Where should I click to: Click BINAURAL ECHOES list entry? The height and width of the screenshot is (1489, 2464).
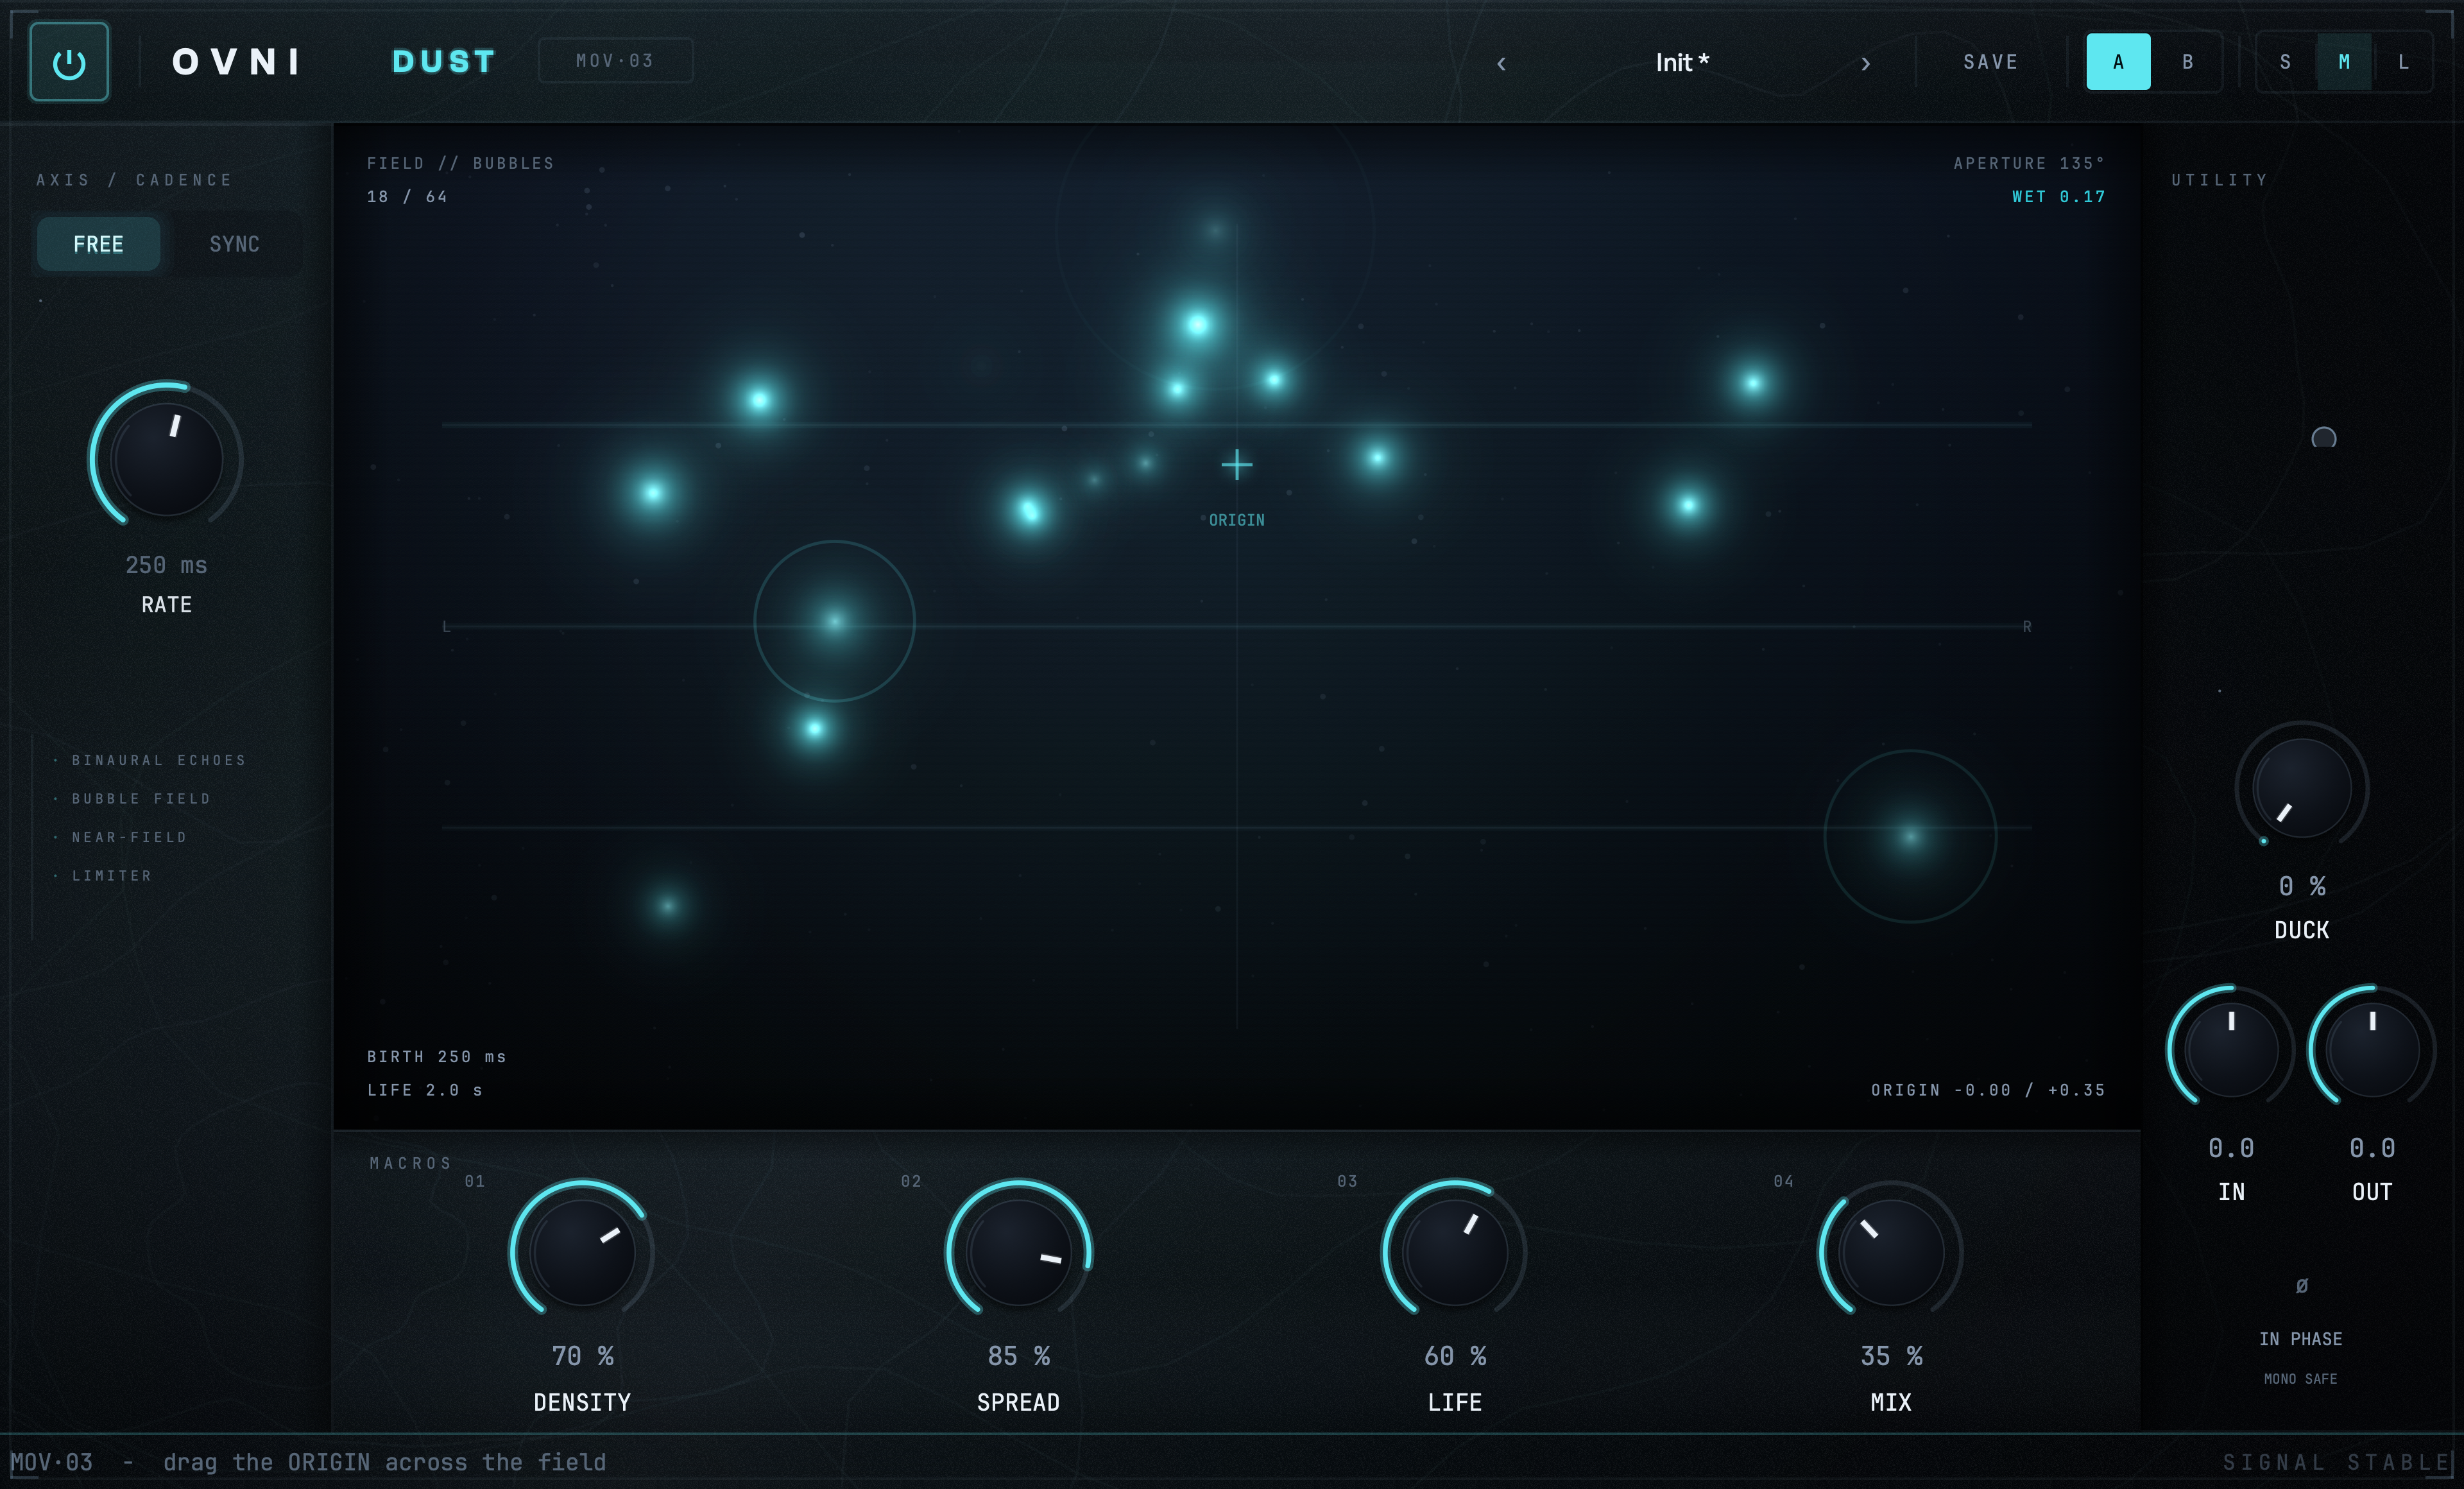click(158, 761)
